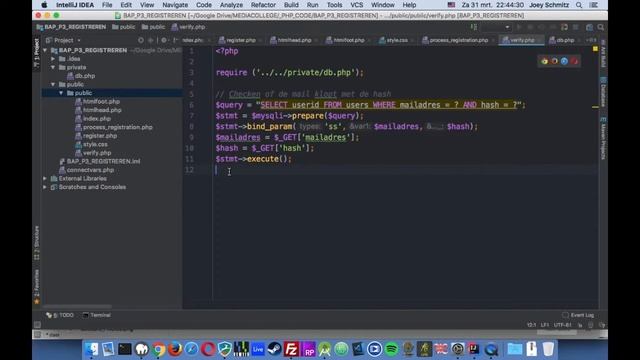640x360 pixels.
Task: Toggle Maven Projects tool window stripe
Action: pos(603,138)
